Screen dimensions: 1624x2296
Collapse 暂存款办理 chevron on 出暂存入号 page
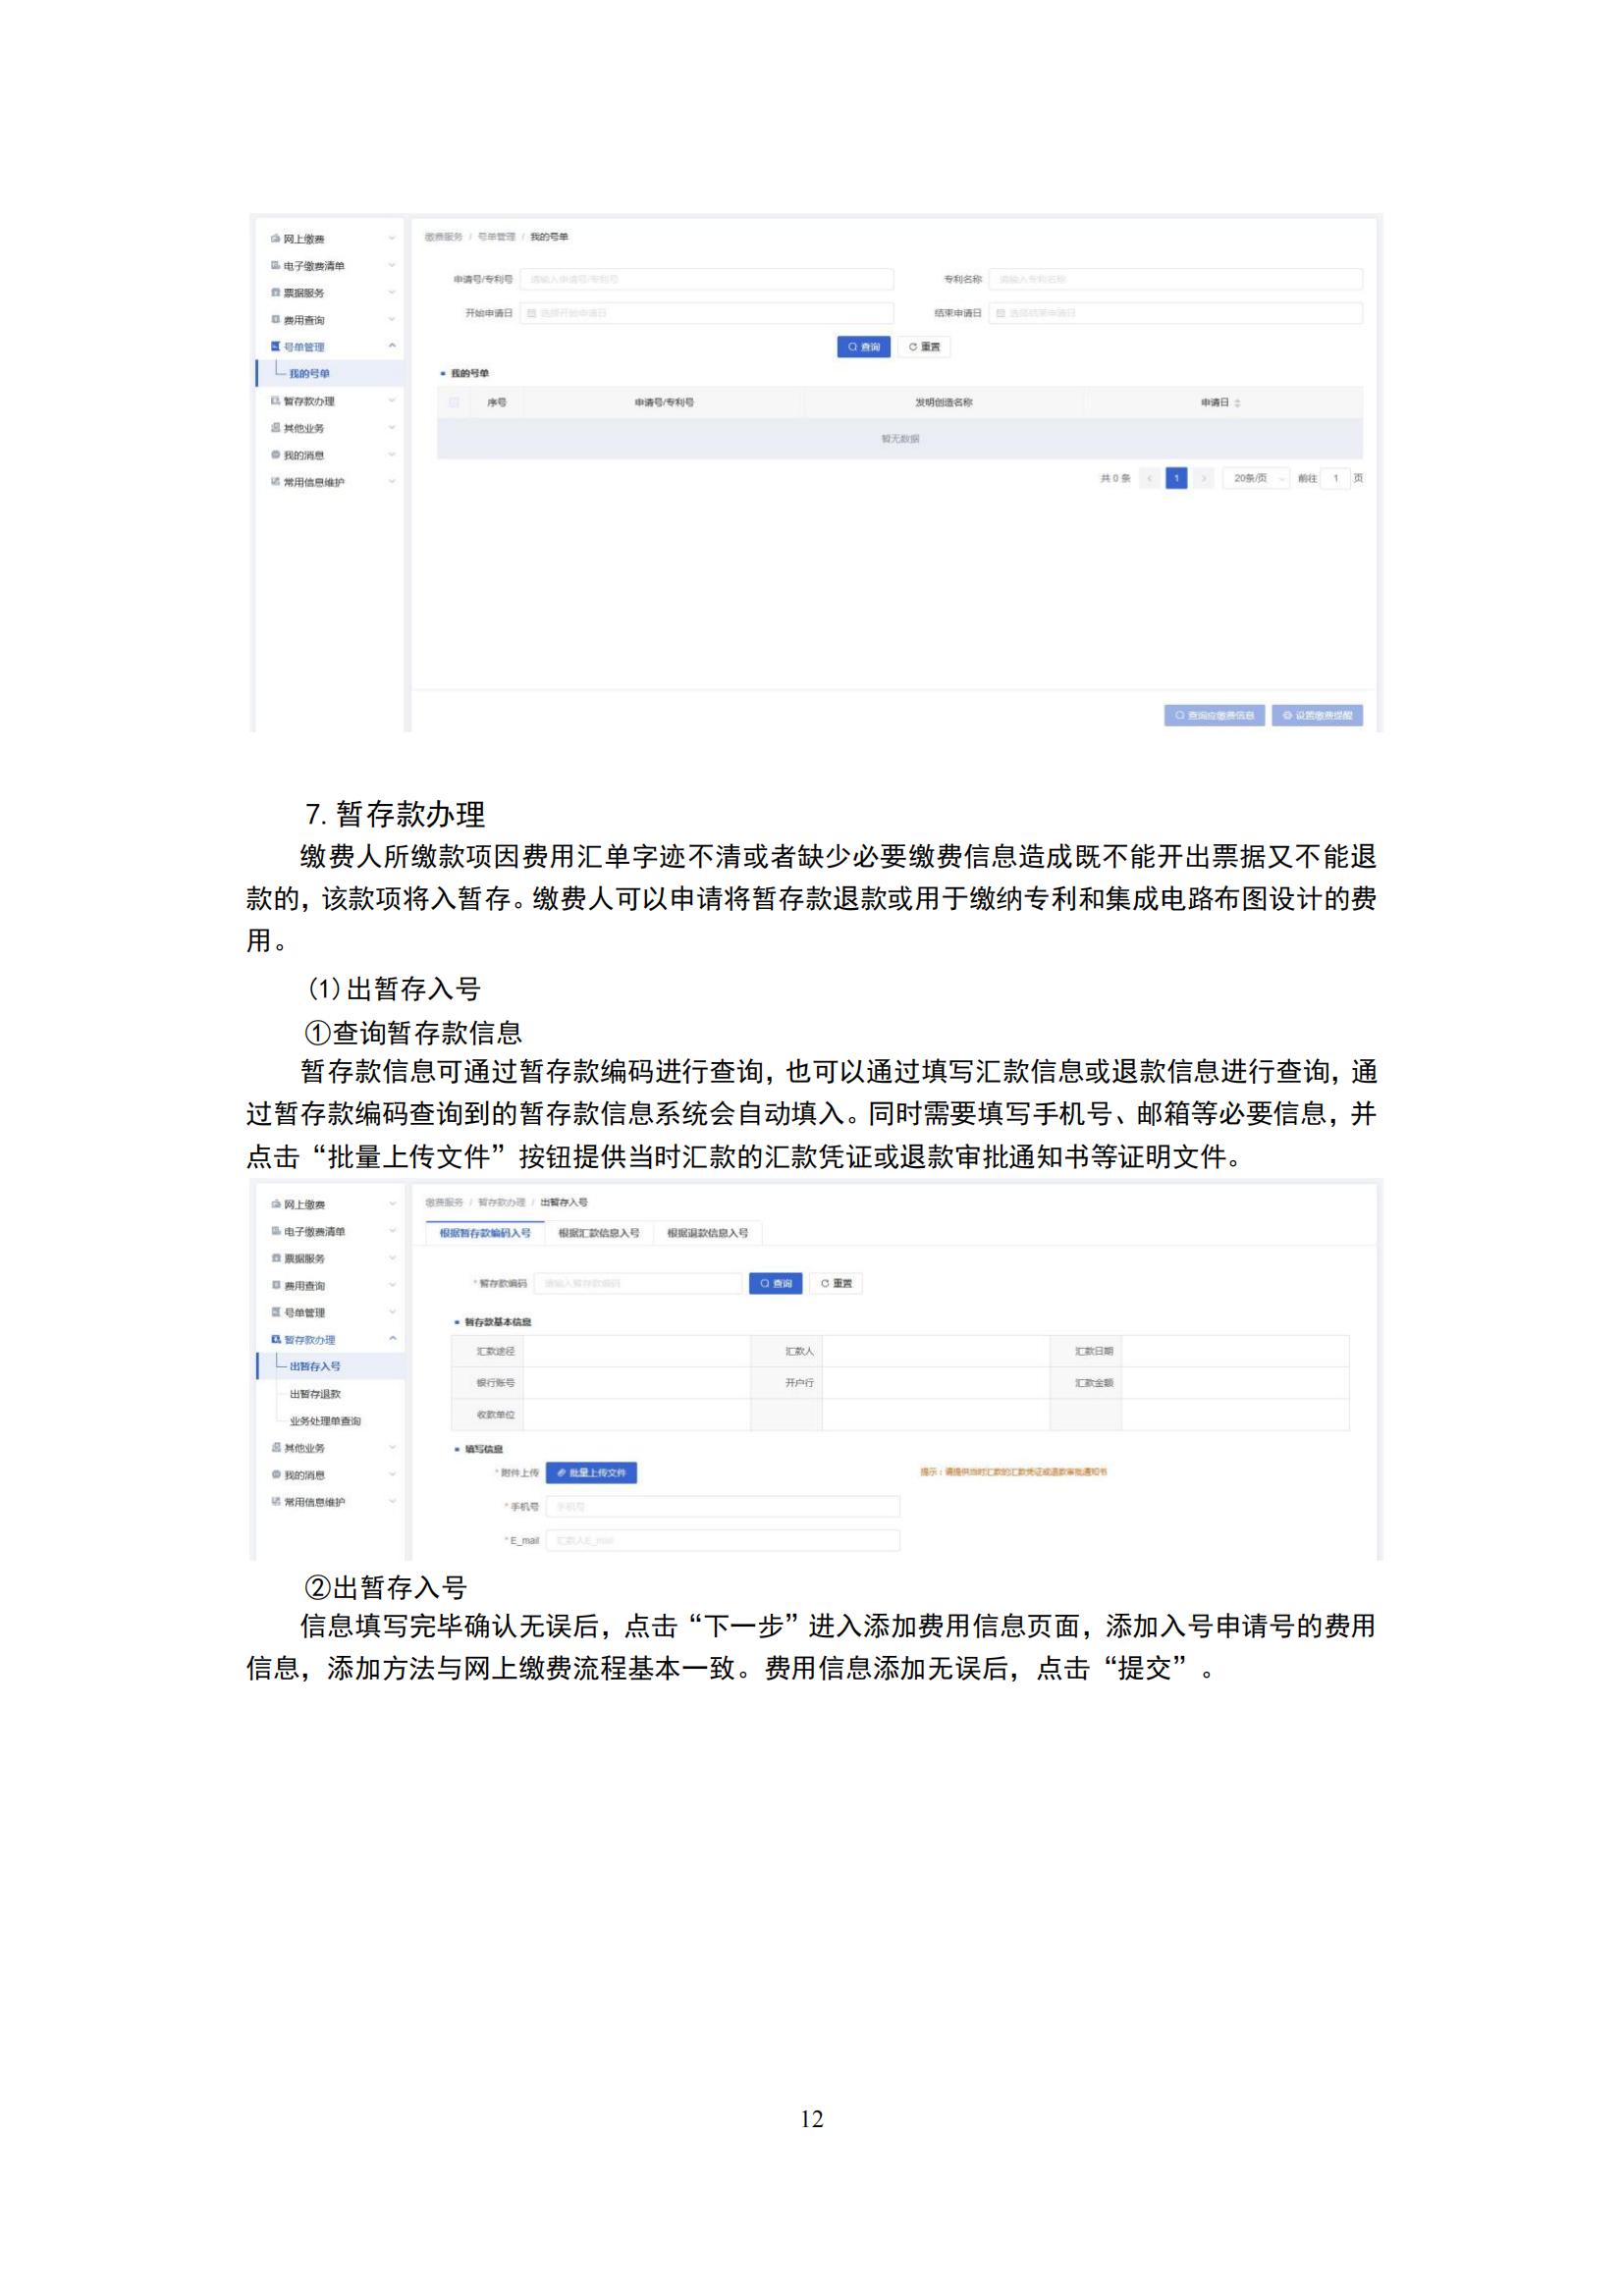[393, 1339]
